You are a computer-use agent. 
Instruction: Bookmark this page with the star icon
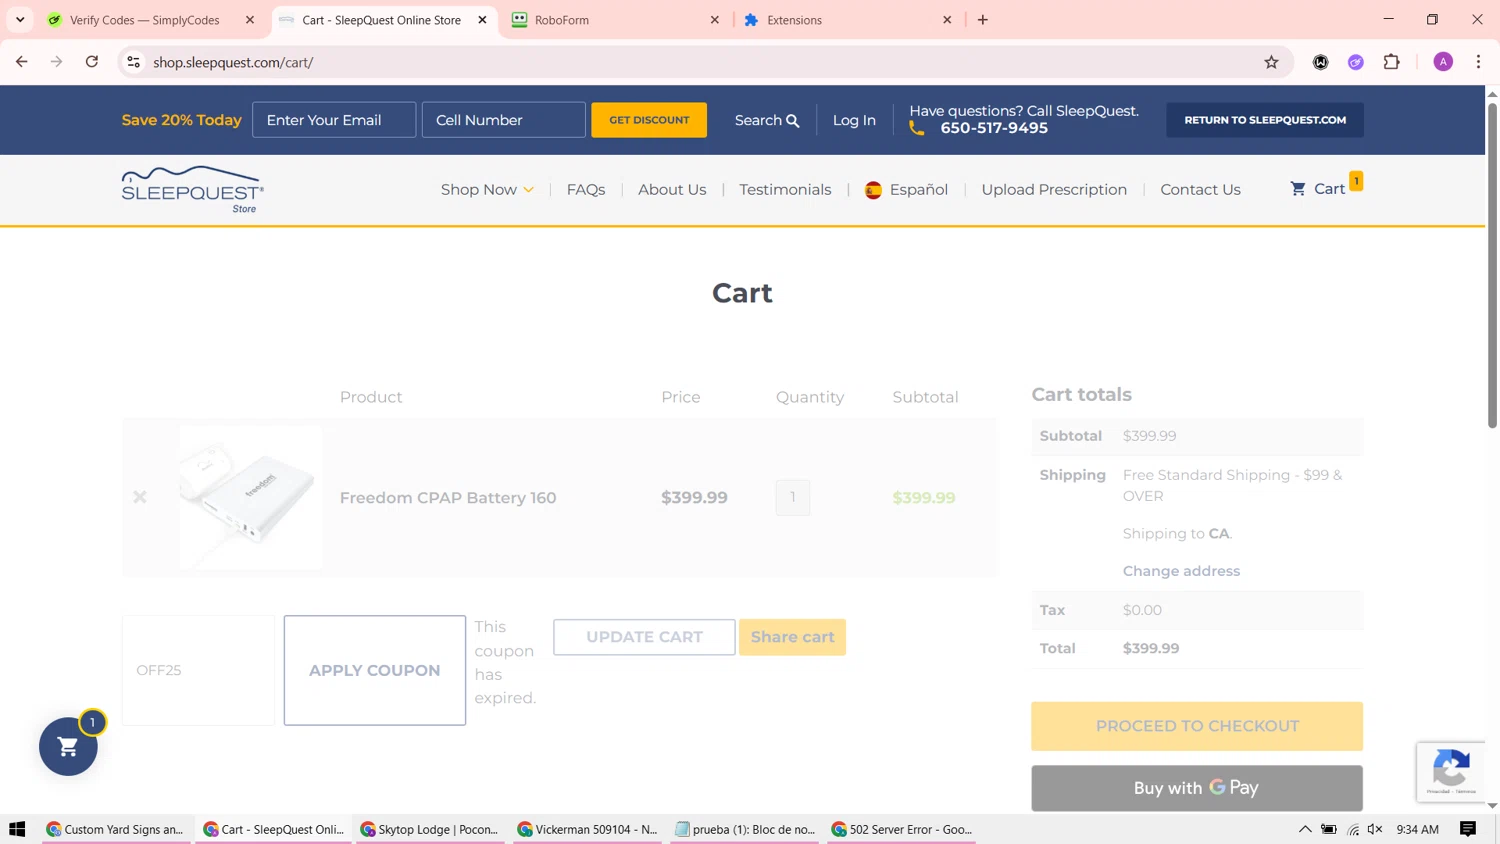point(1271,62)
